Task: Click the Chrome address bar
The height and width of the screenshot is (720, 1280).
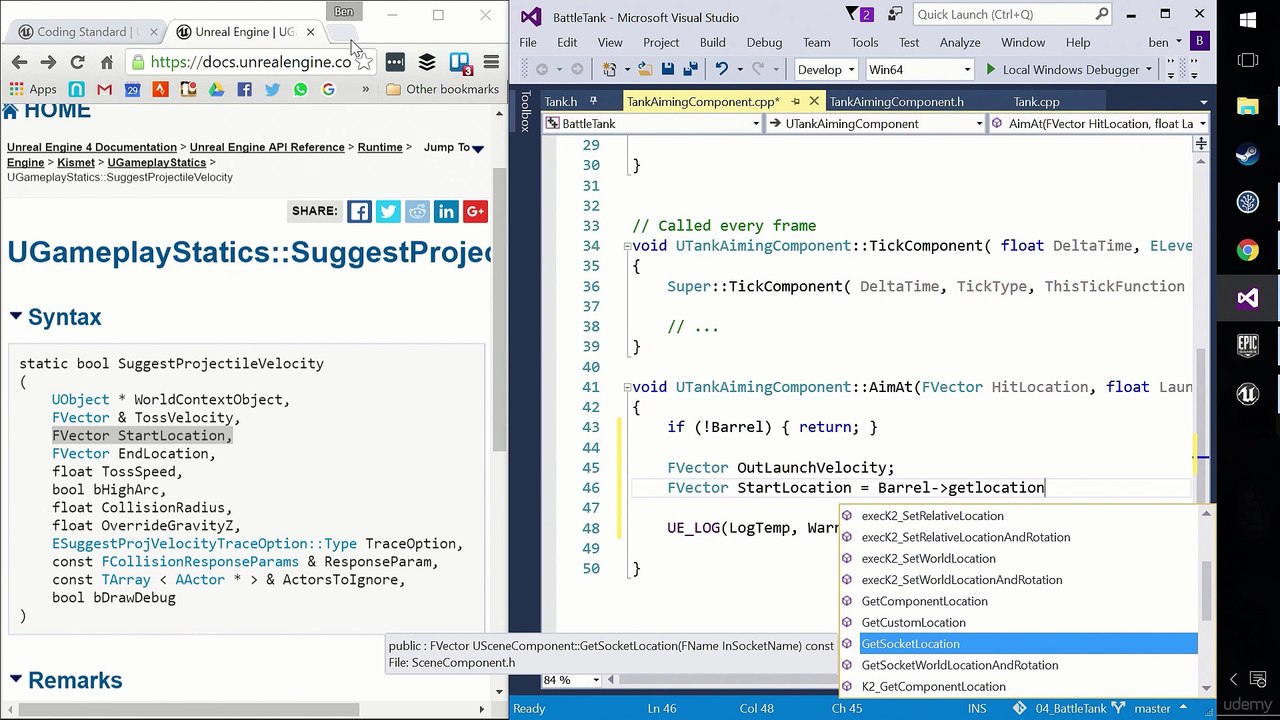Action: click(250, 62)
